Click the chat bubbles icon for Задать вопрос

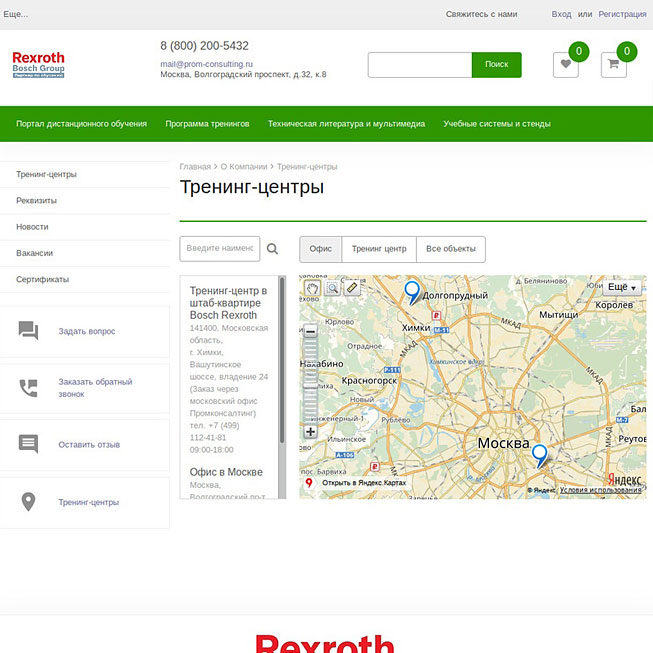(x=28, y=331)
